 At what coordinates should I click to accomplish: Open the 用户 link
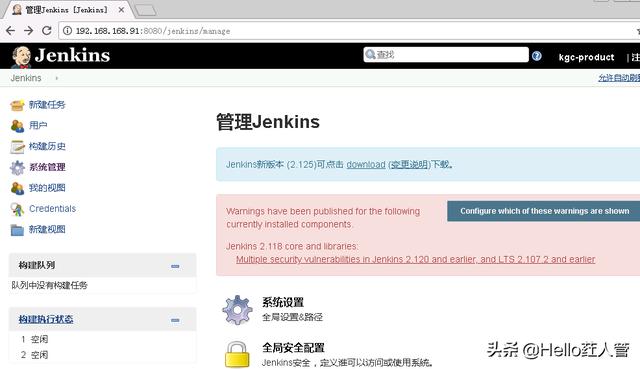(38, 125)
